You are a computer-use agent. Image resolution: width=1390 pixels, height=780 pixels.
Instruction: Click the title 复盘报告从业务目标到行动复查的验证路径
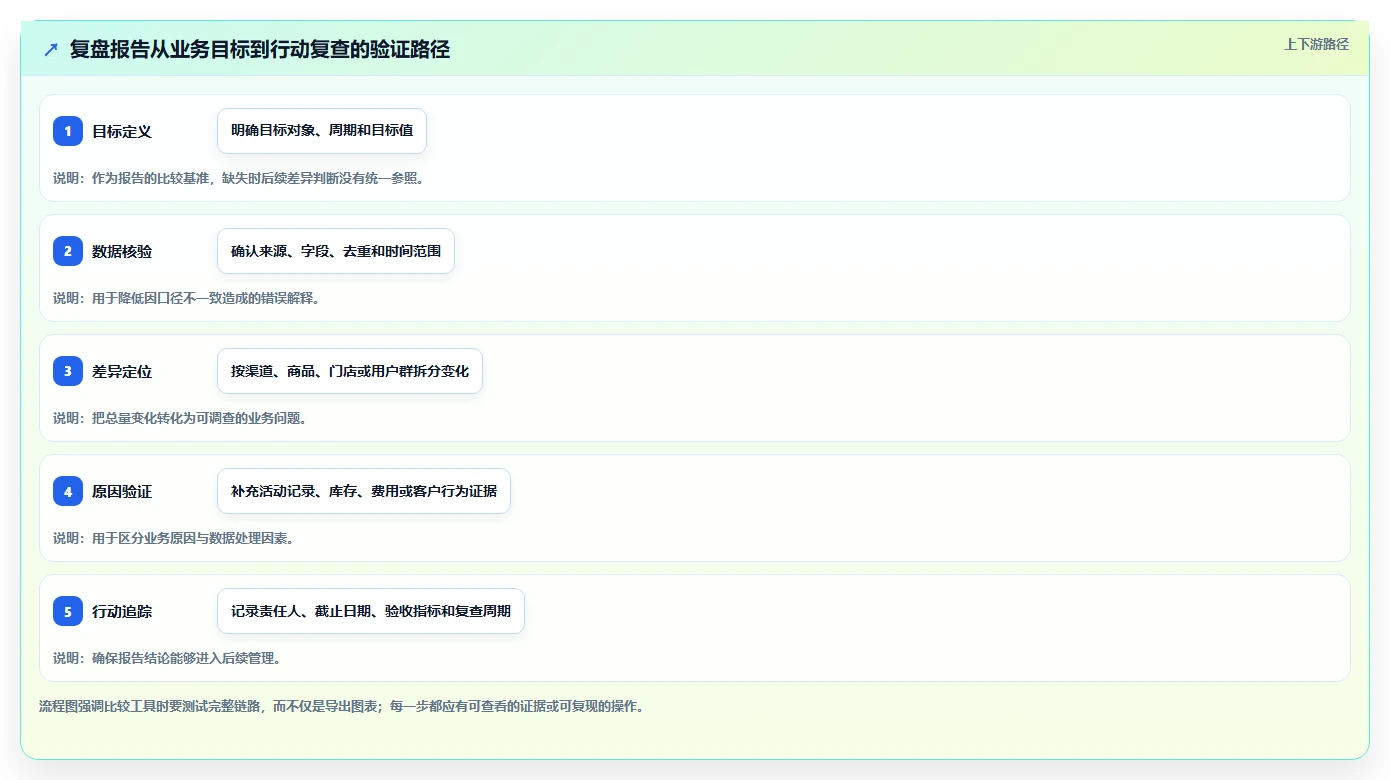pyautogui.click(x=260, y=50)
